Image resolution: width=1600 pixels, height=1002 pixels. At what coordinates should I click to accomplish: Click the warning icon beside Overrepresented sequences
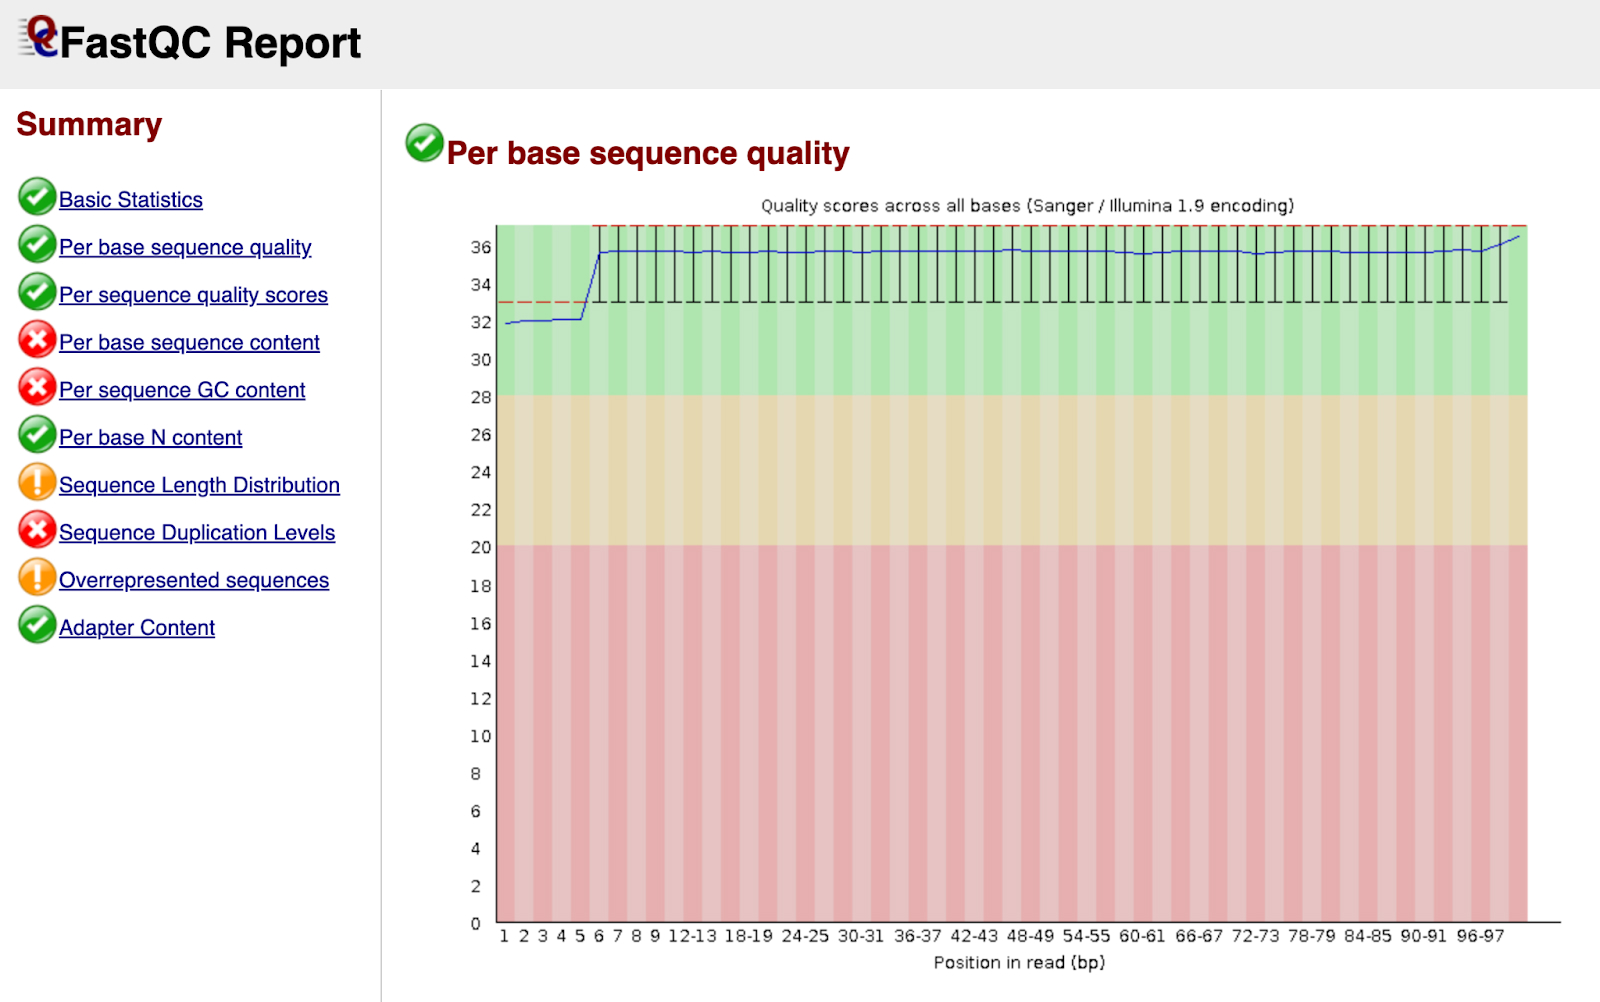click(x=37, y=577)
